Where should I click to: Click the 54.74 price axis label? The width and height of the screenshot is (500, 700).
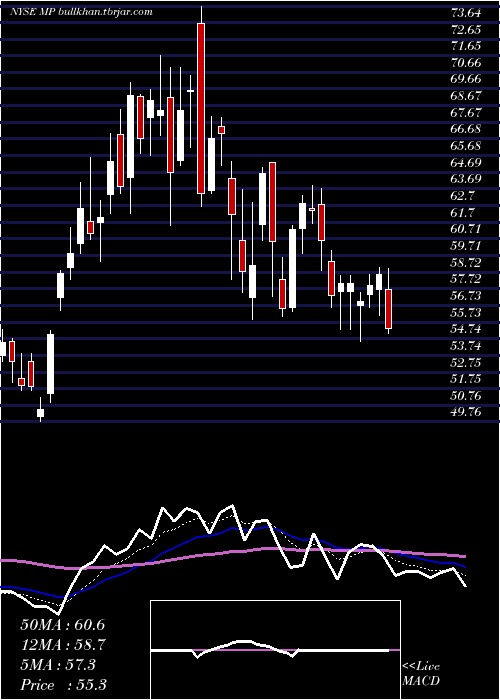[x=466, y=329]
